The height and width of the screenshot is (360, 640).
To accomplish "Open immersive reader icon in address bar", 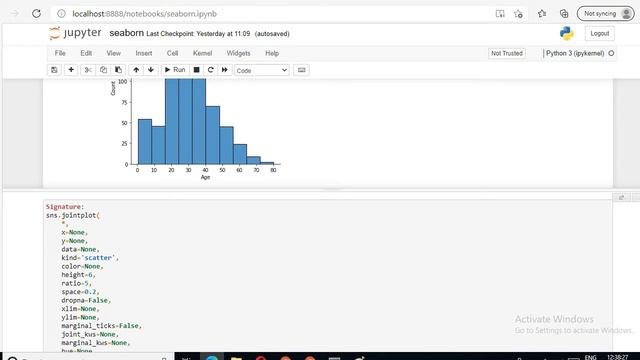I will [500, 14].
